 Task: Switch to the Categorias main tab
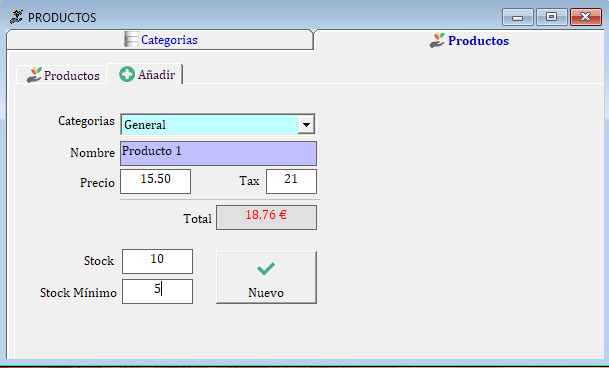coord(160,40)
